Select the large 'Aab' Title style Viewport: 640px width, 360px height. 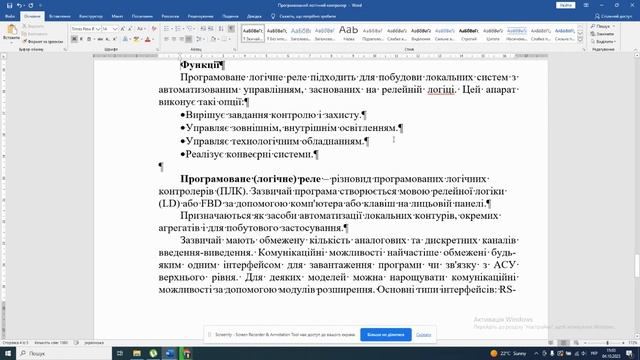point(349,33)
